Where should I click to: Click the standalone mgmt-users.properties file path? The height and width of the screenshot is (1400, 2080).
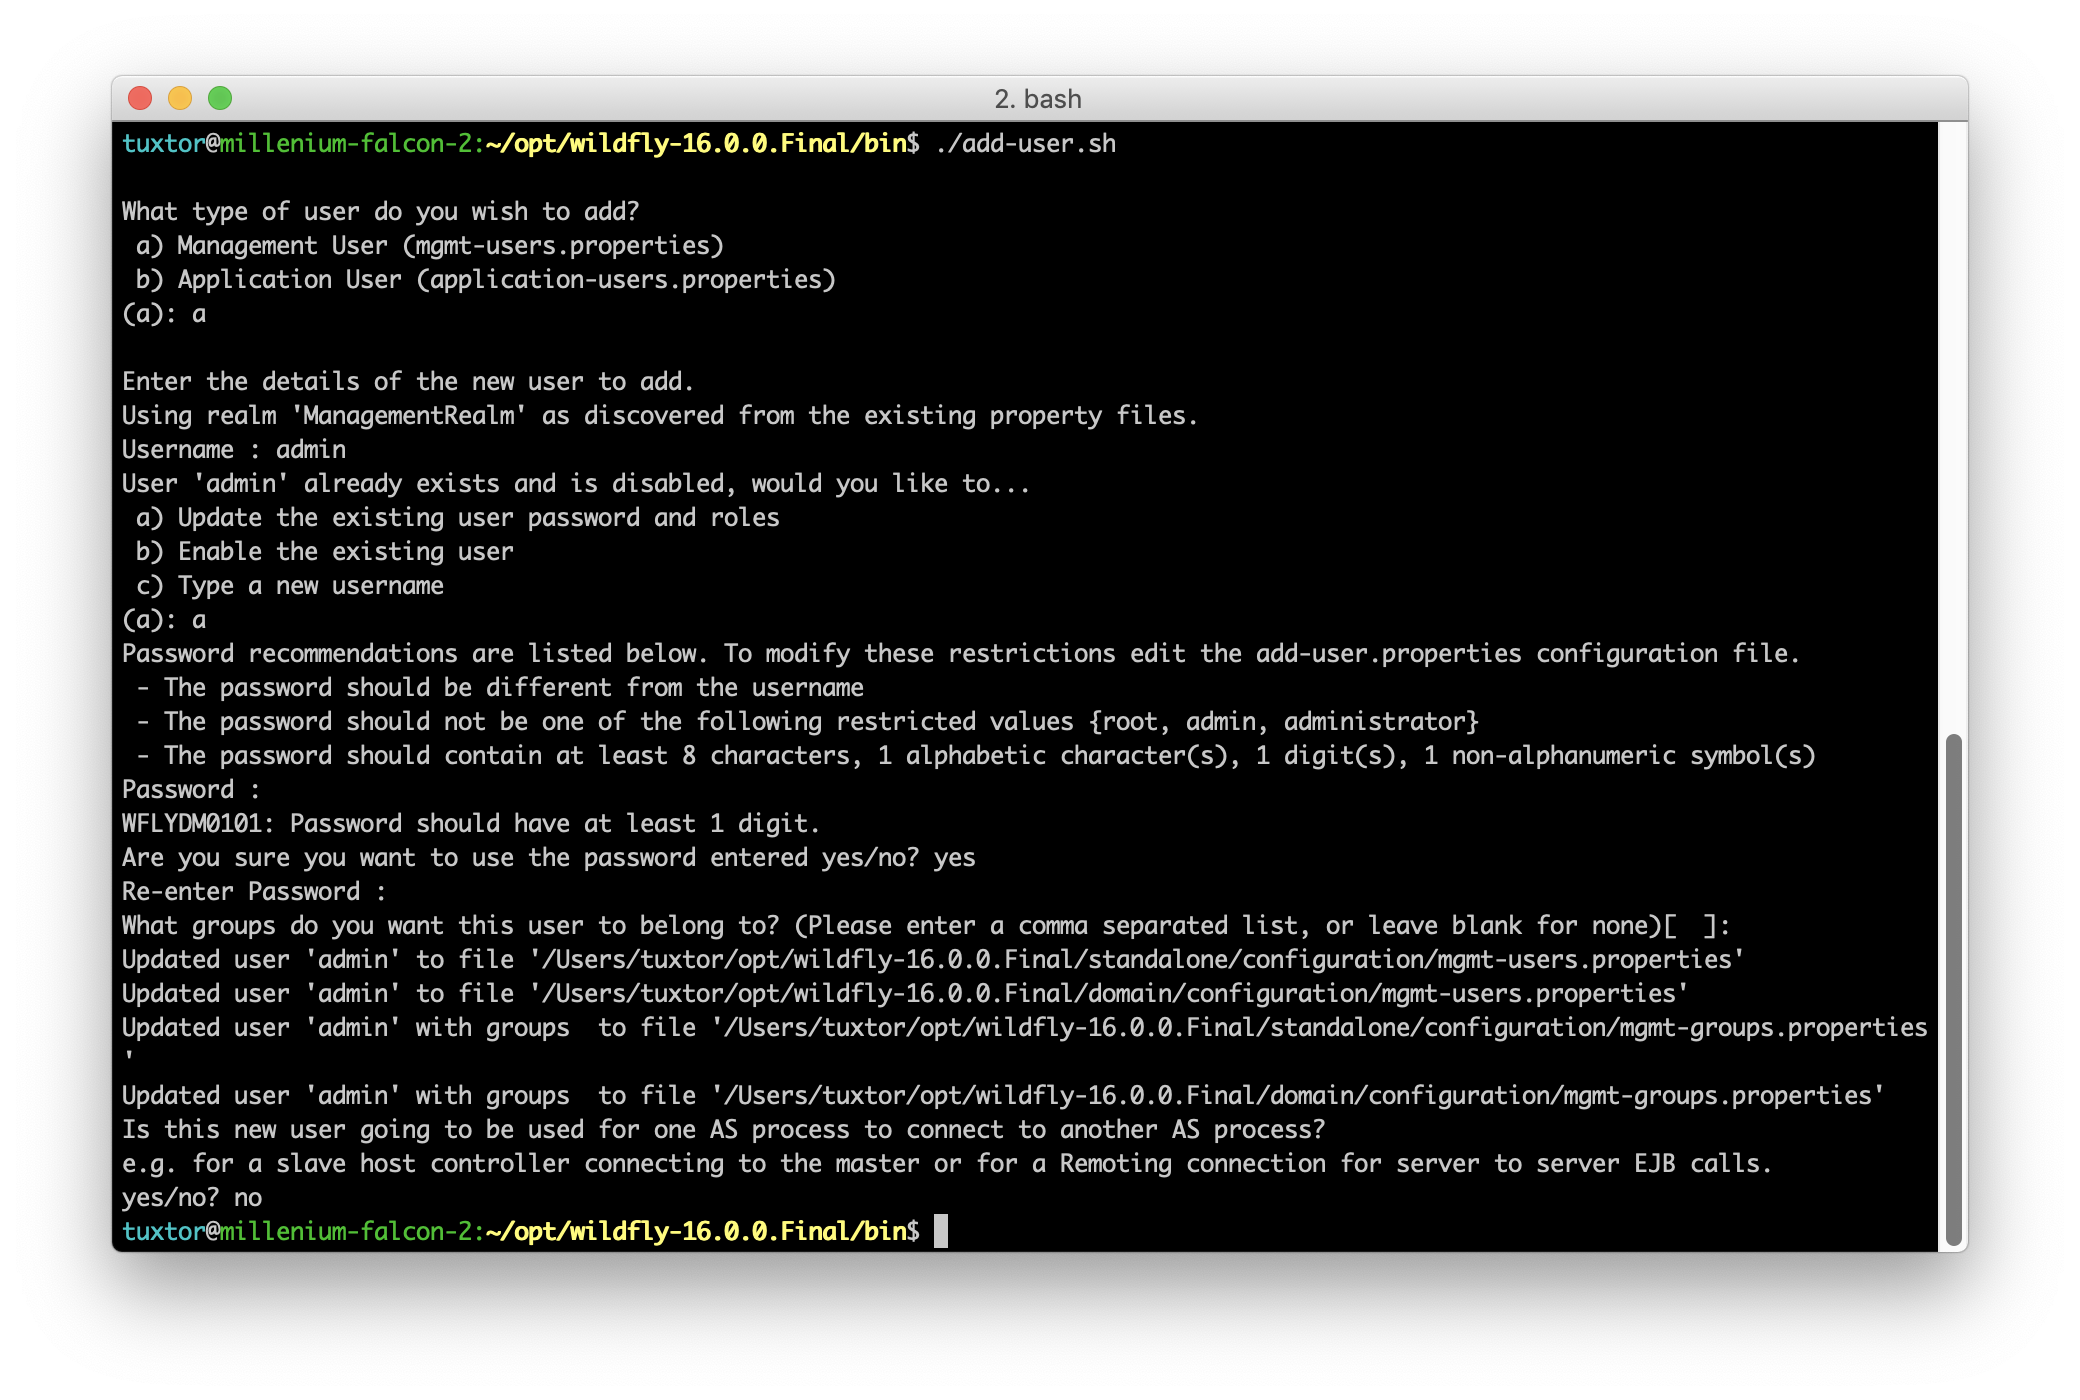click(x=1138, y=960)
